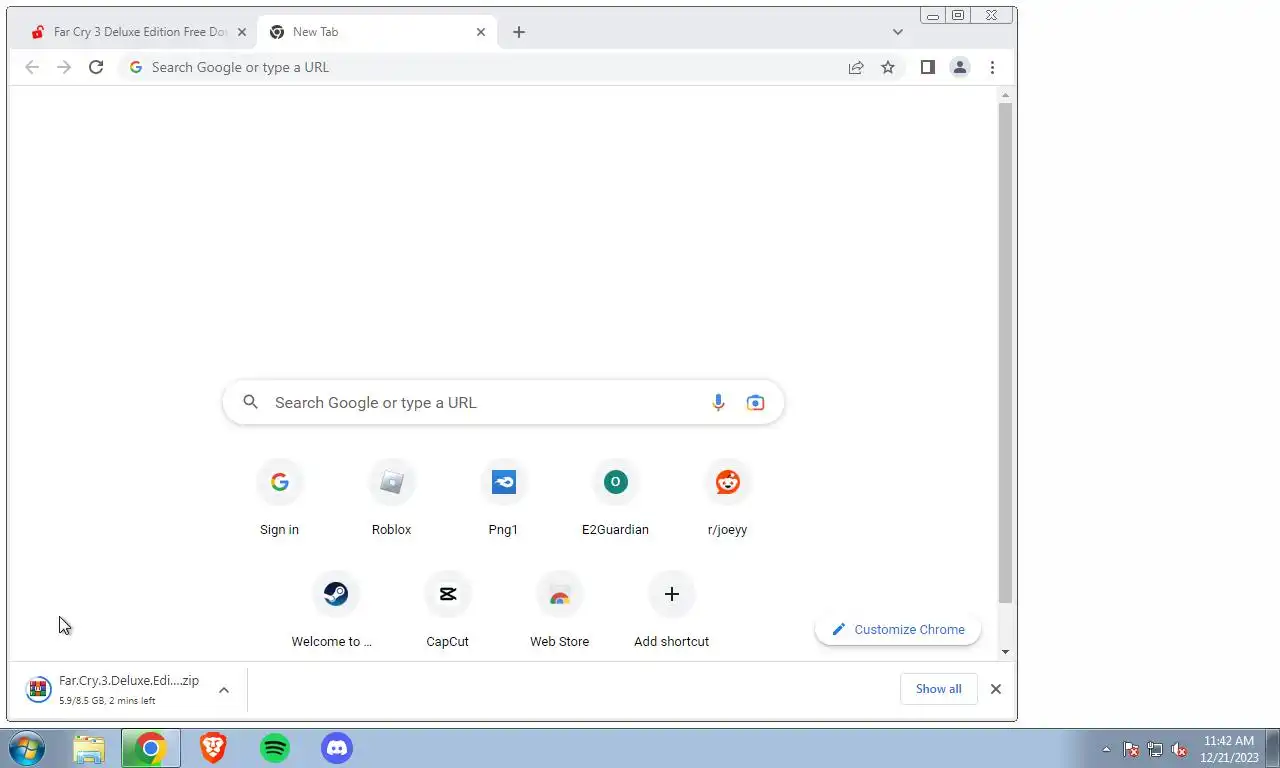Toggle the Chrome side panel

tap(928, 67)
